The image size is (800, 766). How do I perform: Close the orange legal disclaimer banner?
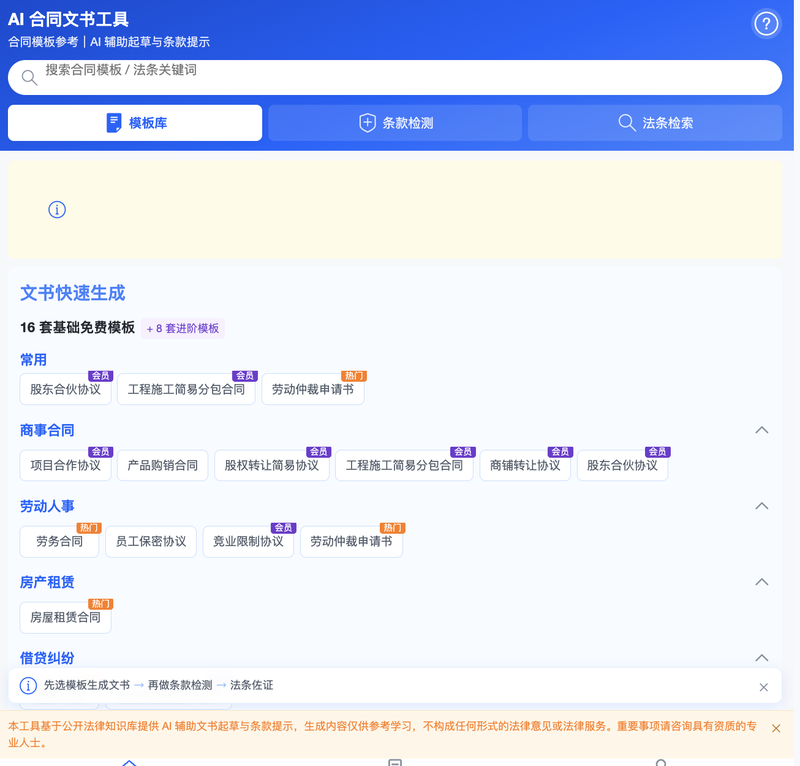point(776,729)
